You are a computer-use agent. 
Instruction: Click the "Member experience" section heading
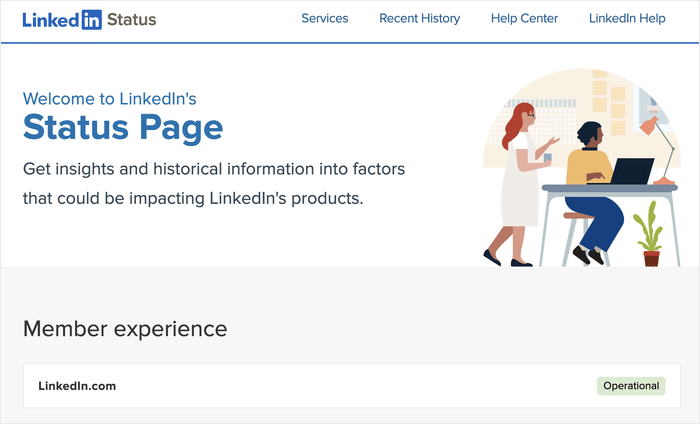[125, 328]
